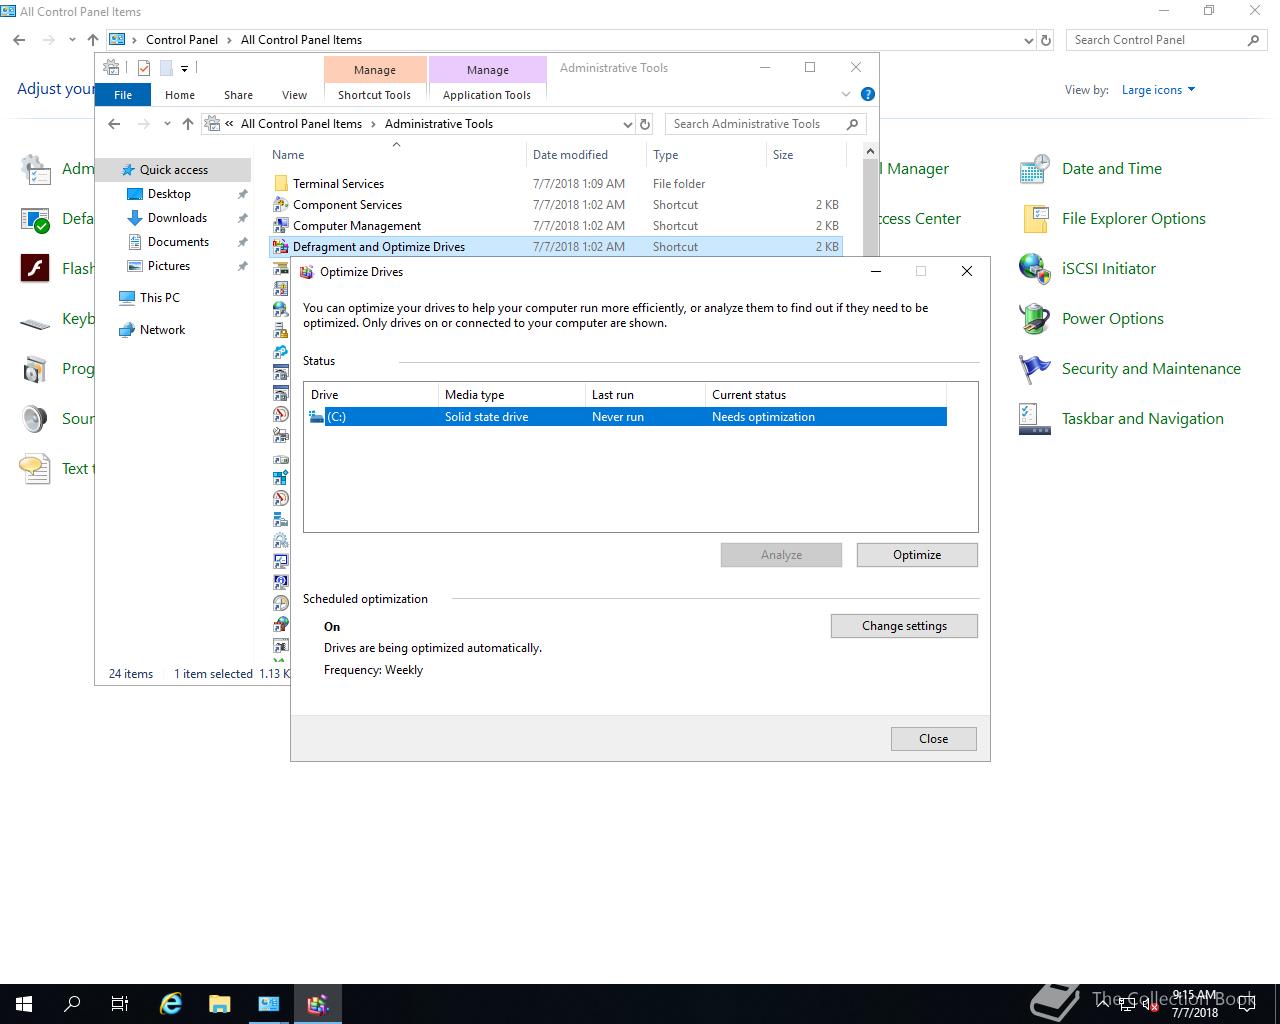Expand the ribbon with the chevron
Screen dimensions: 1280x1024
coord(846,94)
